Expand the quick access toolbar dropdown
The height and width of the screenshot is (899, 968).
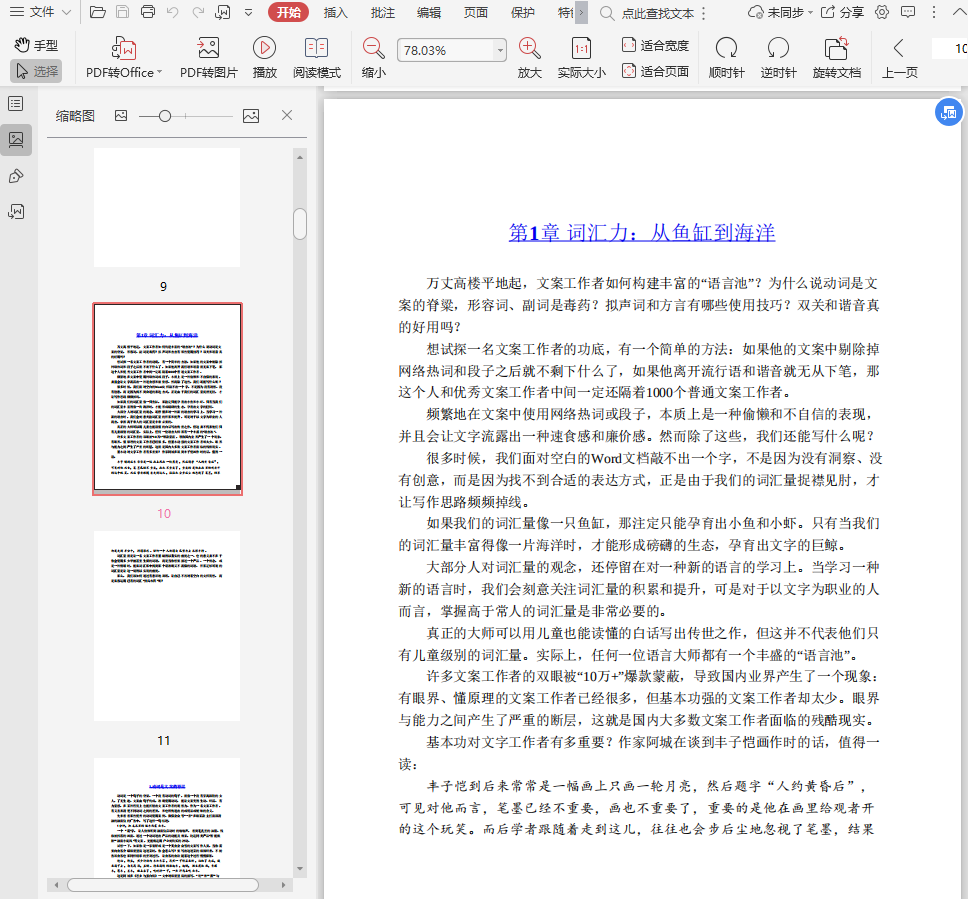(248, 12)
